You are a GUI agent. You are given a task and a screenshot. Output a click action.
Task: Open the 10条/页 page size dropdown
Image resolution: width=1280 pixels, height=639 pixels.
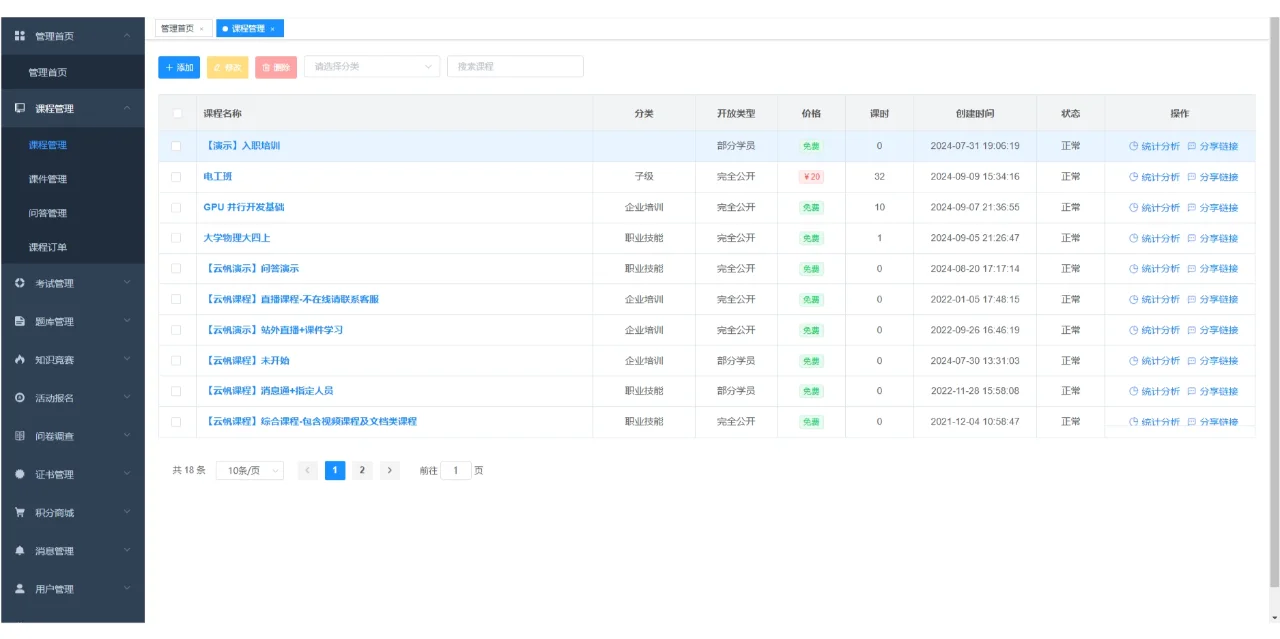pos(250,470)
